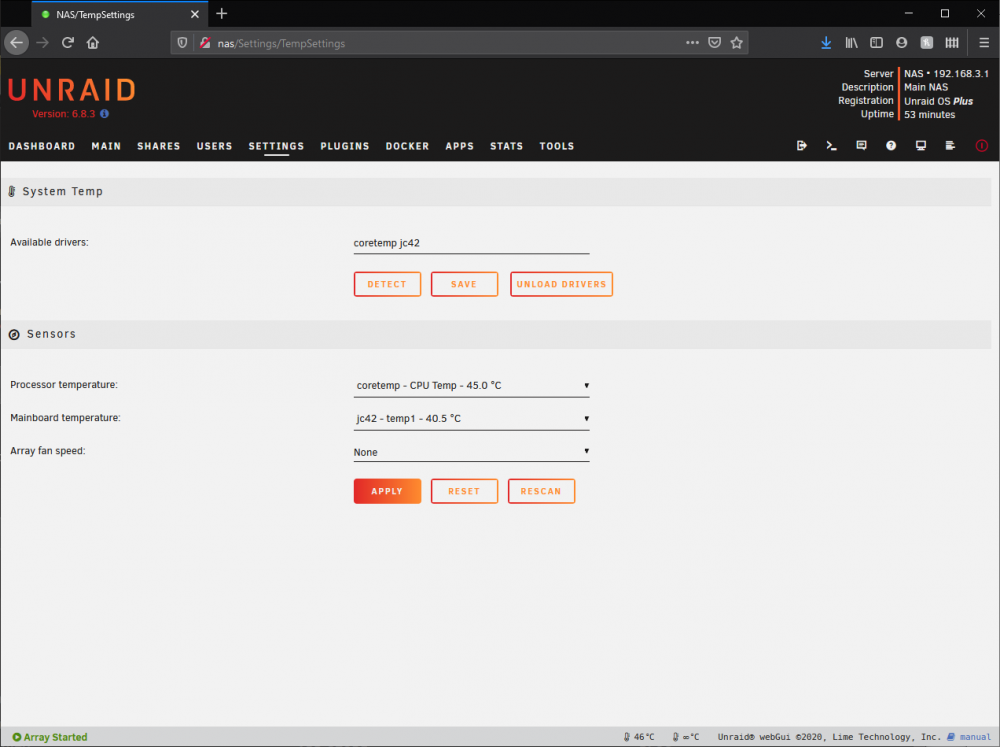Select the NAS/TempSettings browser tab

119,14
